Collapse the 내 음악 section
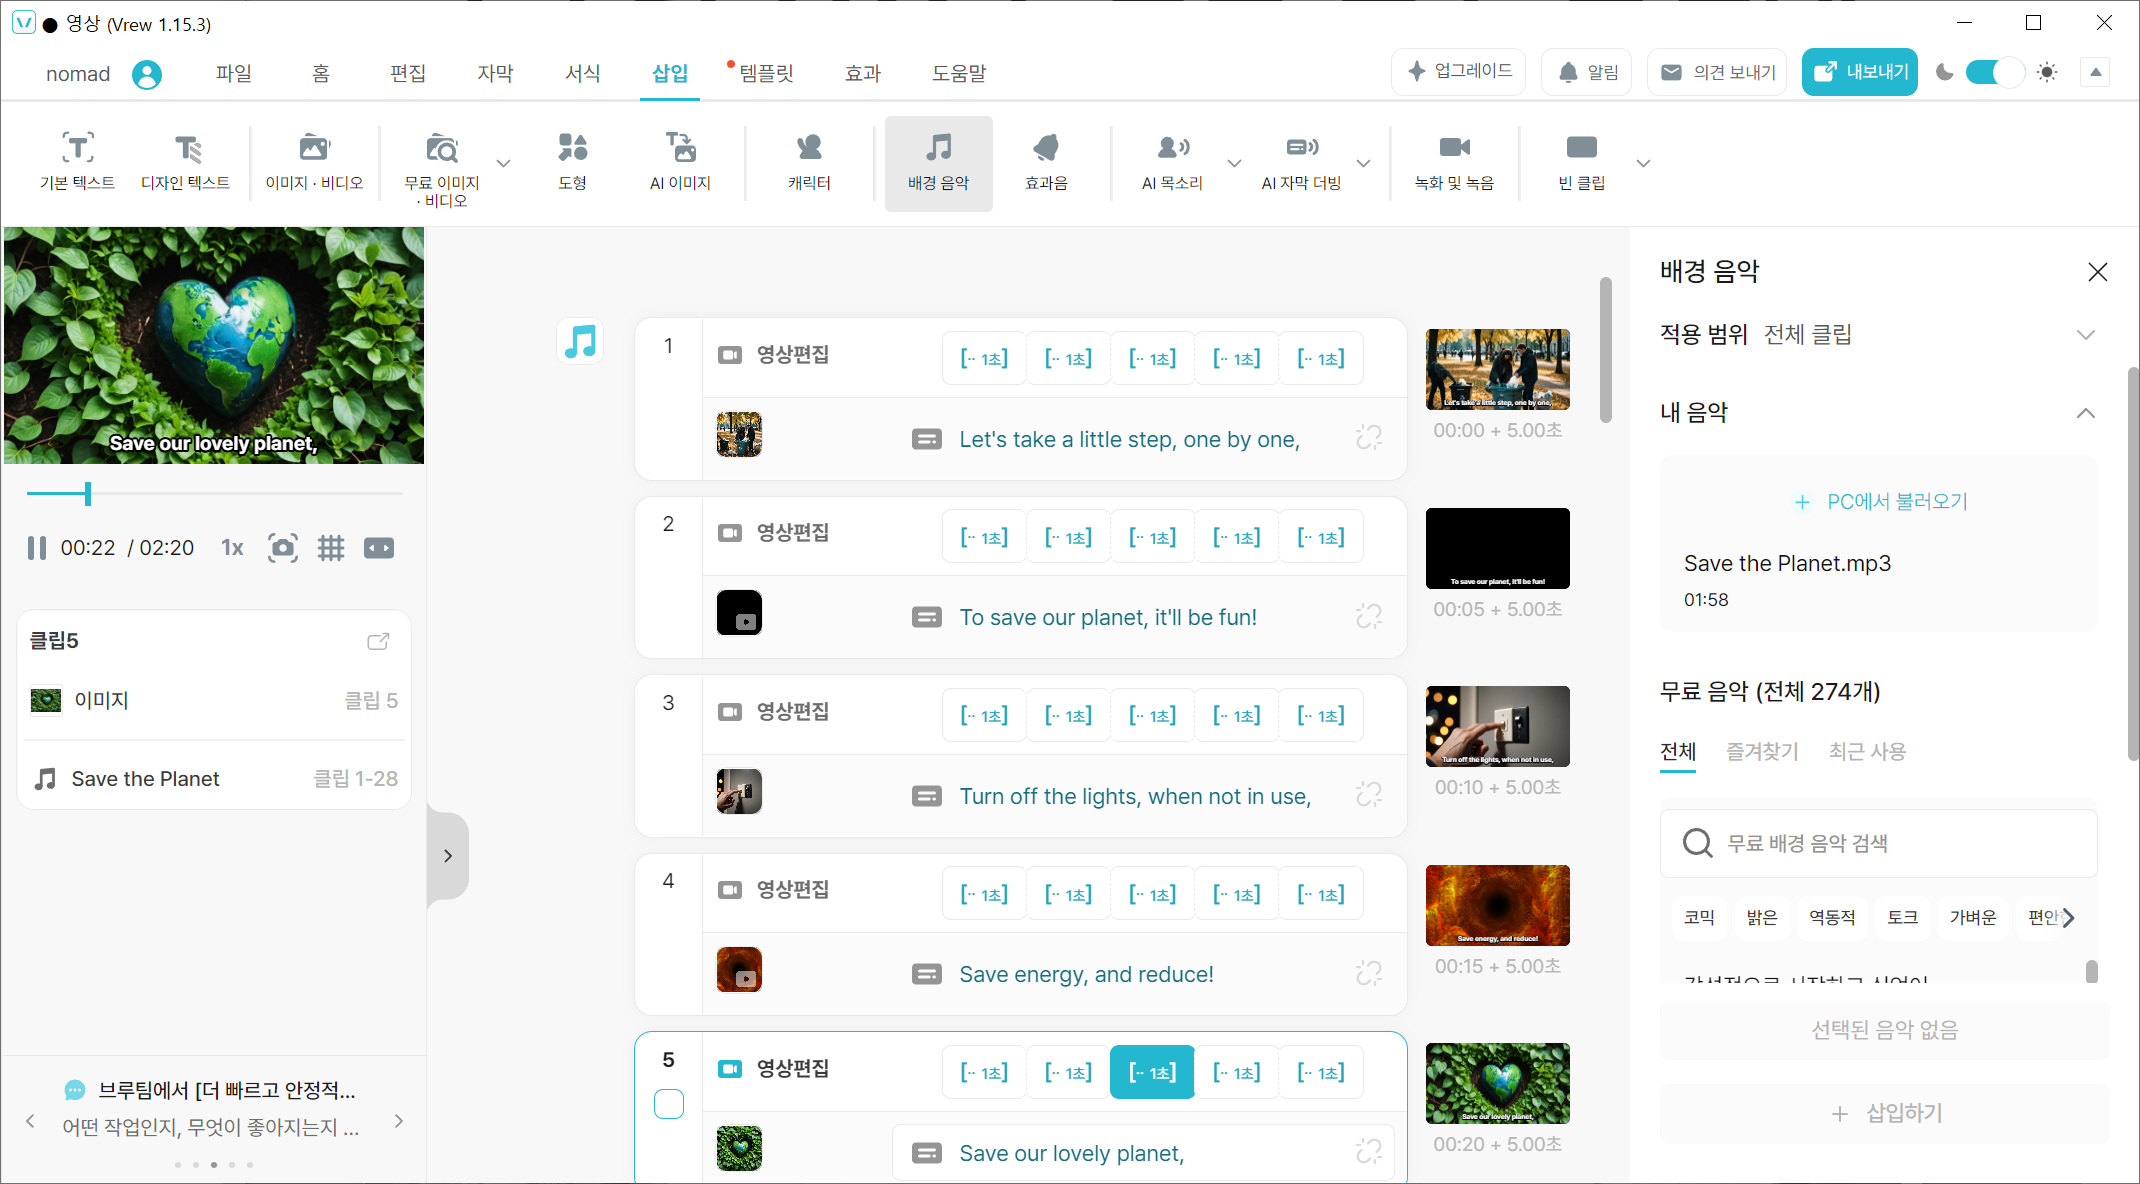The width and height of the screenshot is (2140, 1184). (x=2085, y=413)
